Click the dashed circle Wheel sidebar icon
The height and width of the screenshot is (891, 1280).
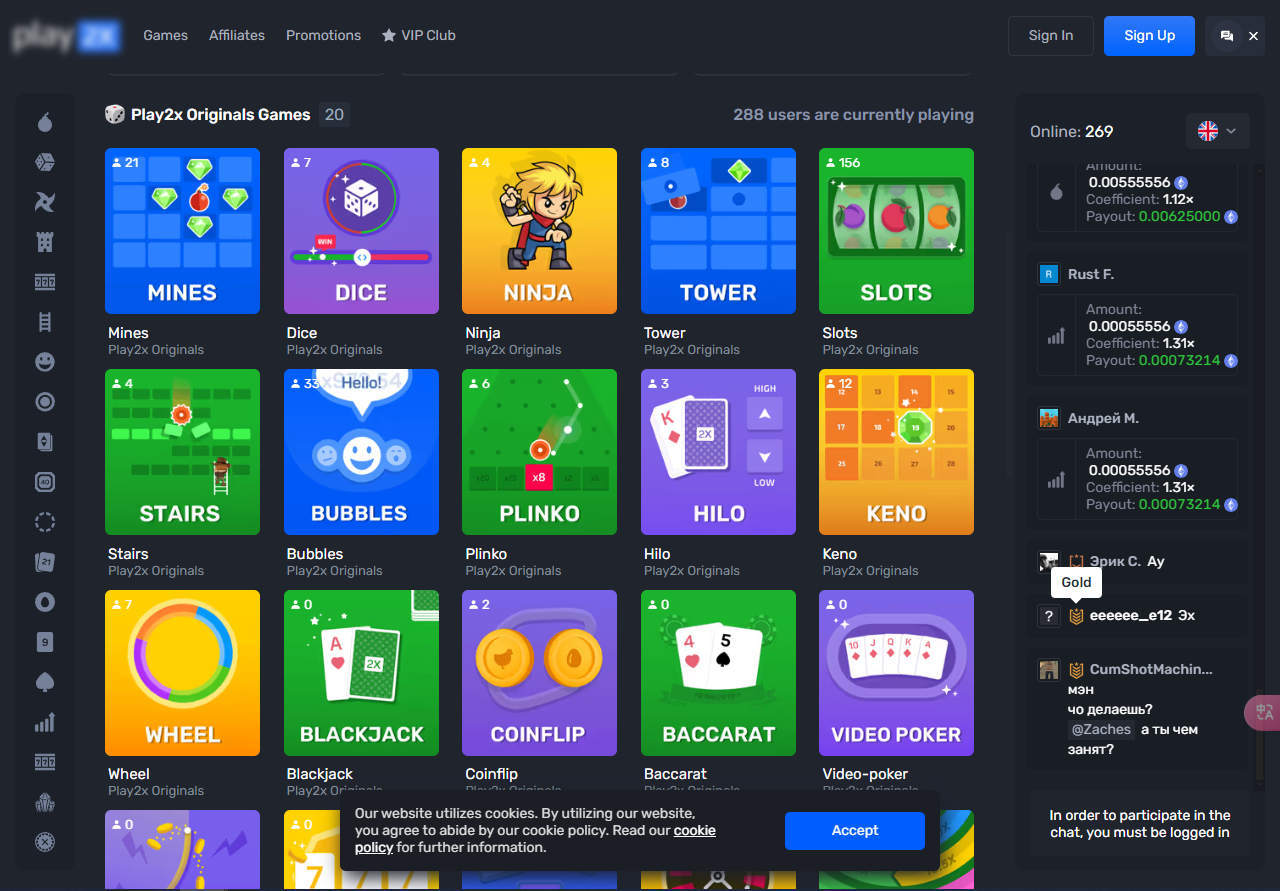pyautogui.click(x=45, y=522)
